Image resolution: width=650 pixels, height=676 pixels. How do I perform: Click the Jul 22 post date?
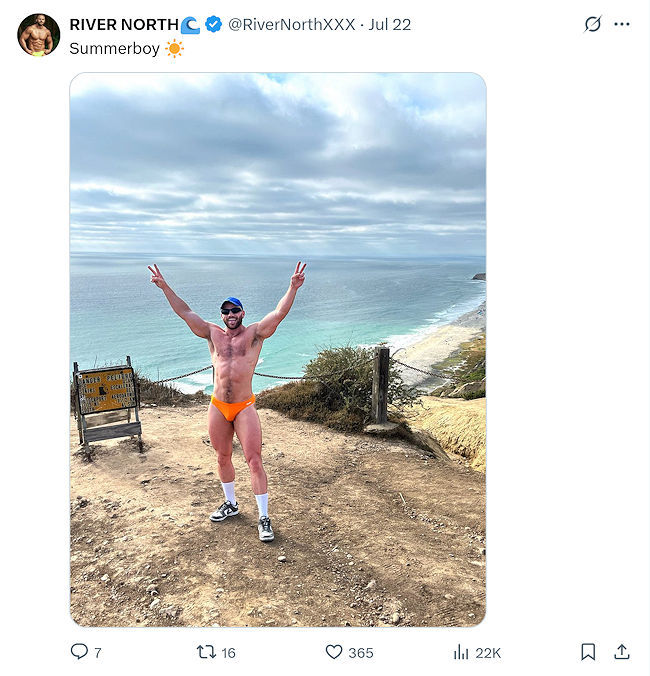390,24
